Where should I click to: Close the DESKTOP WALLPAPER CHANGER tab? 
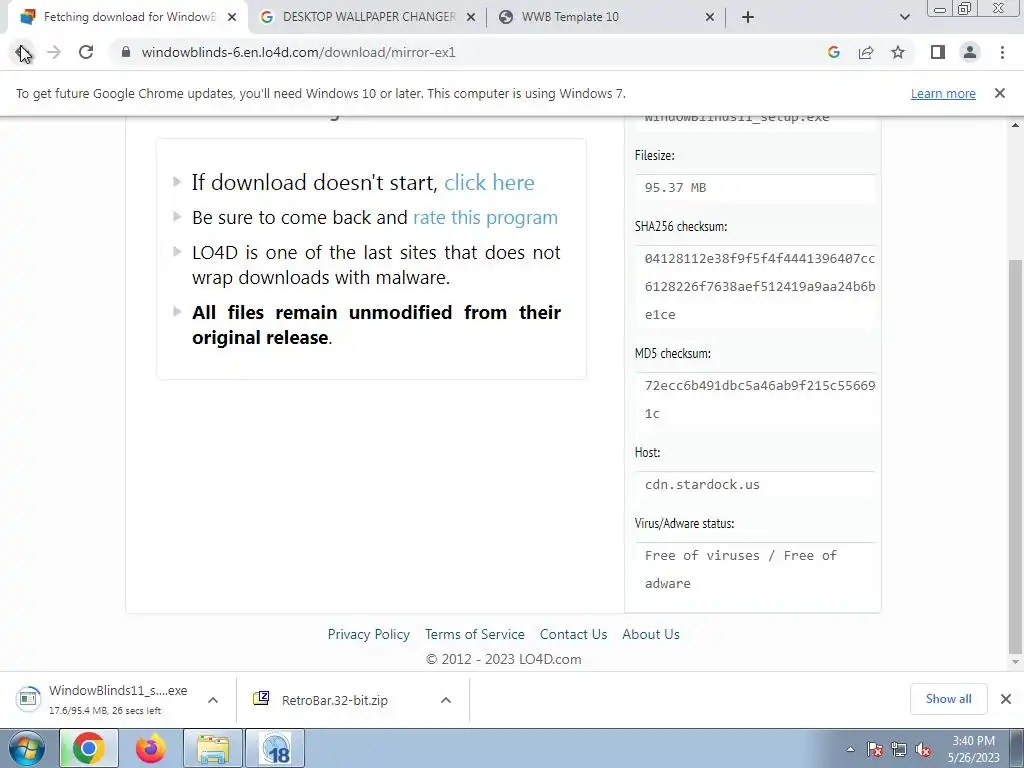pyautogui.click(x=471, y=17)
